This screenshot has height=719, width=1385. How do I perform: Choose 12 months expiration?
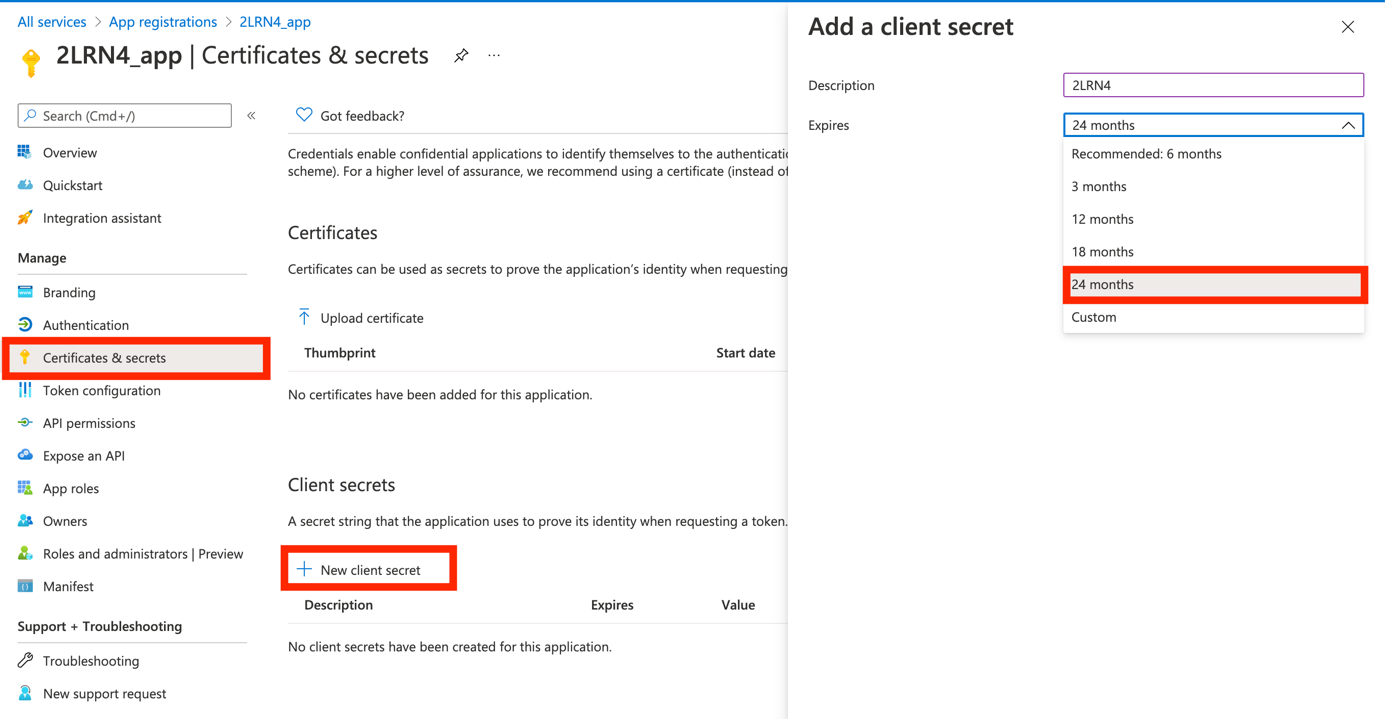(x=1213, y=219)
